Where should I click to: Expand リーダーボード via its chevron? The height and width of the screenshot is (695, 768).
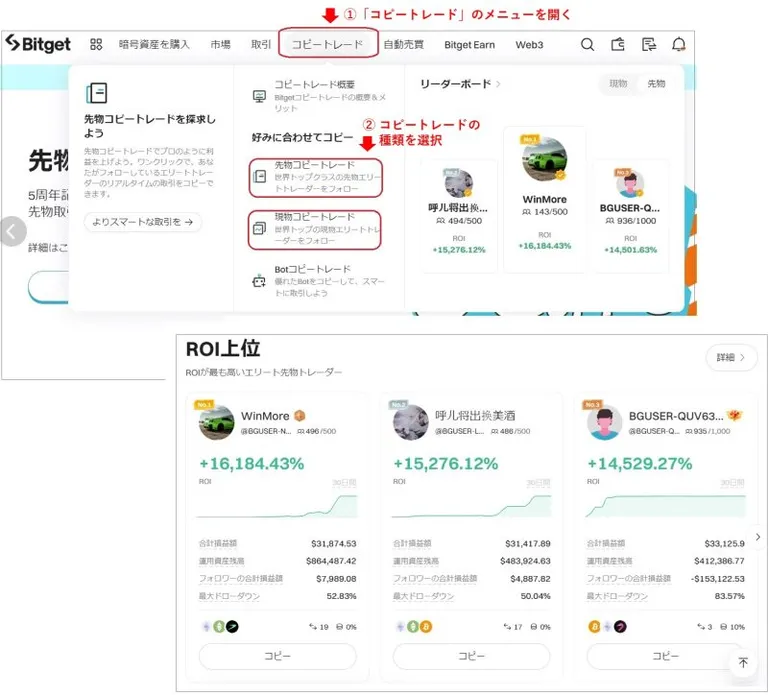point(499,84)
